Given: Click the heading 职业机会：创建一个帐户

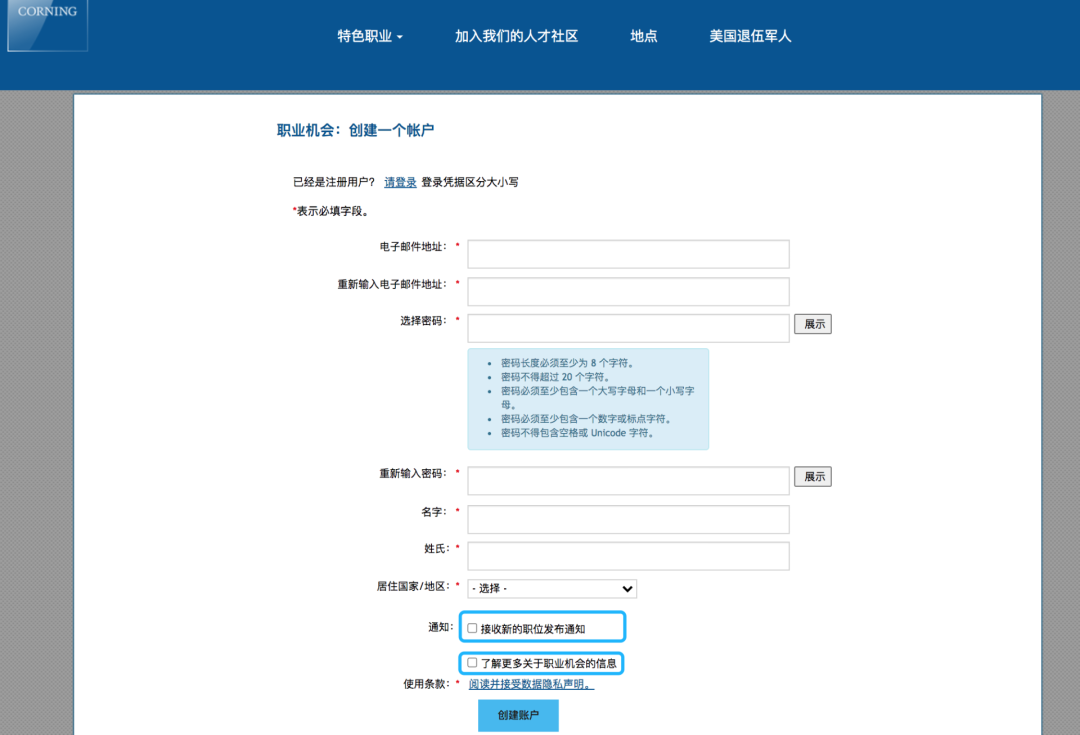Looking at the screenshot, I should [355, 130].
